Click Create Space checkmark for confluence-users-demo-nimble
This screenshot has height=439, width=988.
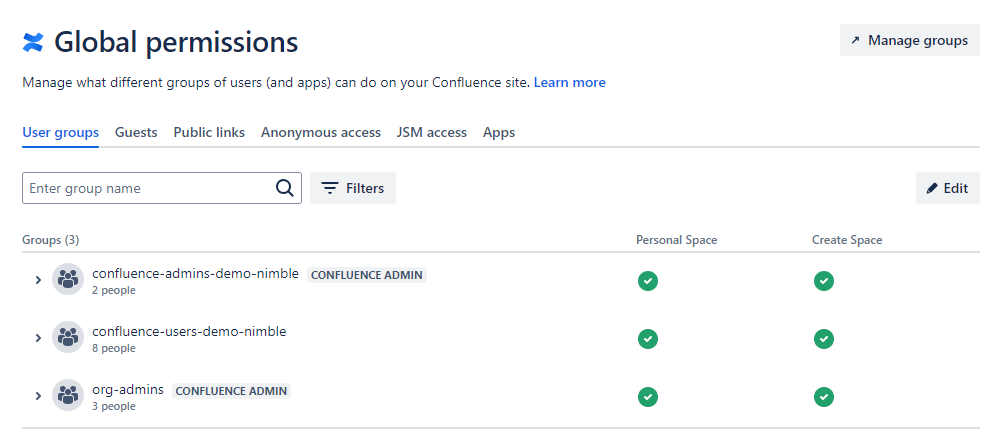pyautogui.click(x=823, y=339)
